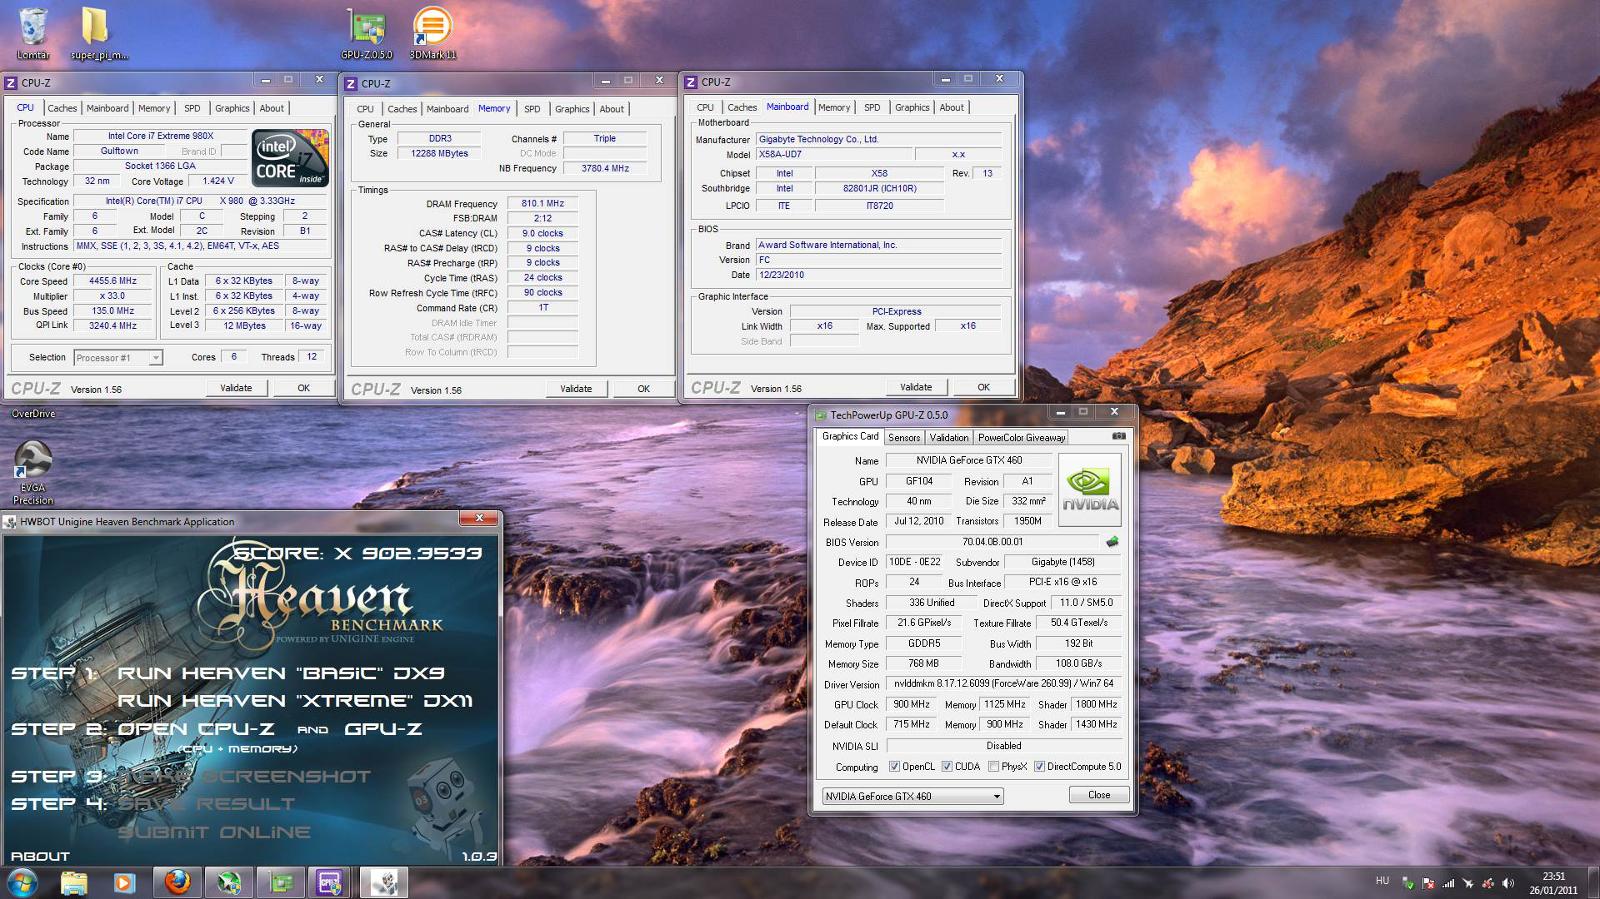Image resolution: width=1600 pixels, height=899 pixels.
Task: Open Windows Explorer from the taskbar
Action: [x=73, y=883]
